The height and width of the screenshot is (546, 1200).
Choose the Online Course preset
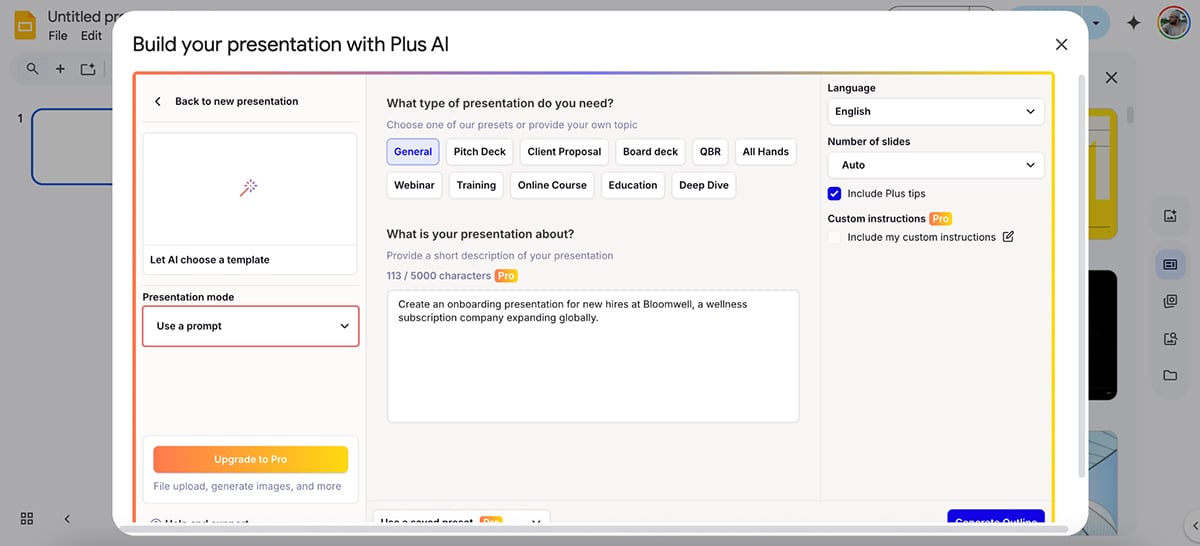pyautogui.click(x=552, y=185)
